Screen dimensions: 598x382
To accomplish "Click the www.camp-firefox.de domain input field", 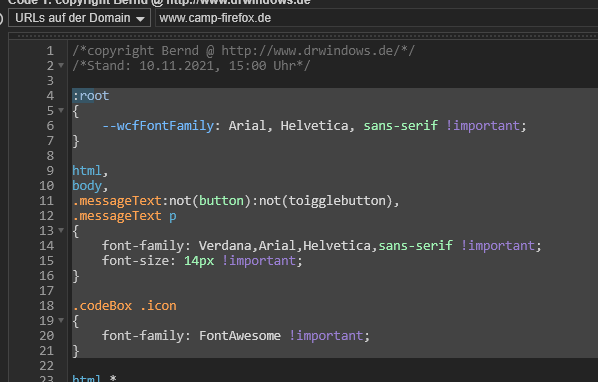I will (x=376, y=18).
